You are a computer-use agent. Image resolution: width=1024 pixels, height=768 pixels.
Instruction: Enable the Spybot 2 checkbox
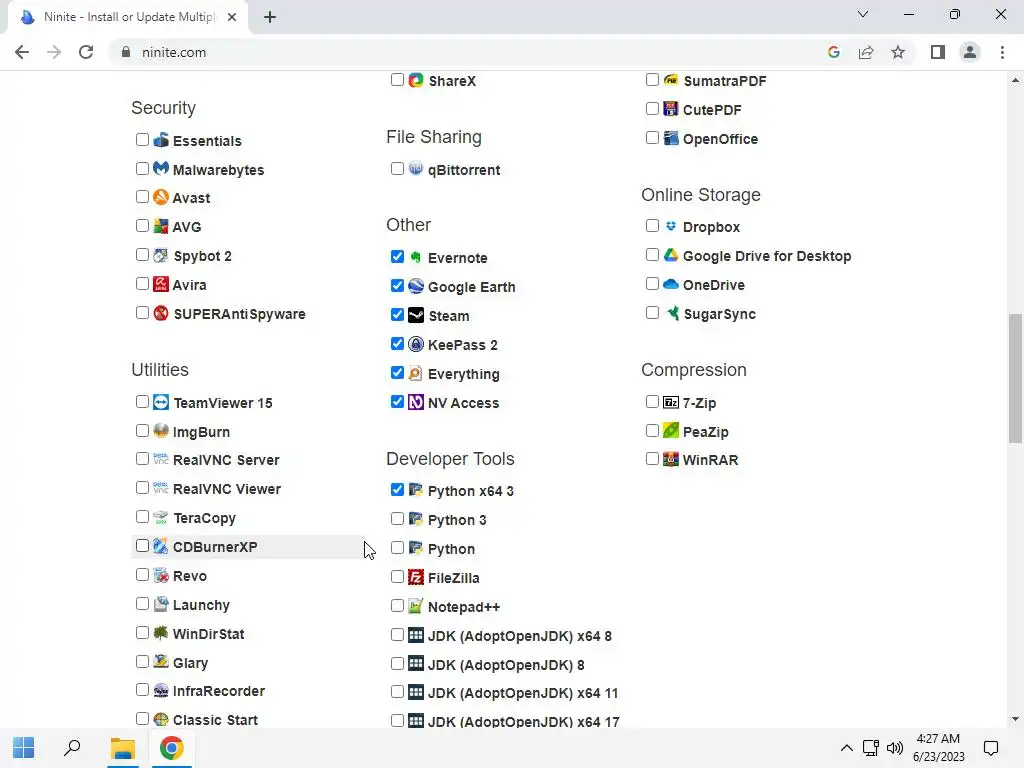(142, 255)
